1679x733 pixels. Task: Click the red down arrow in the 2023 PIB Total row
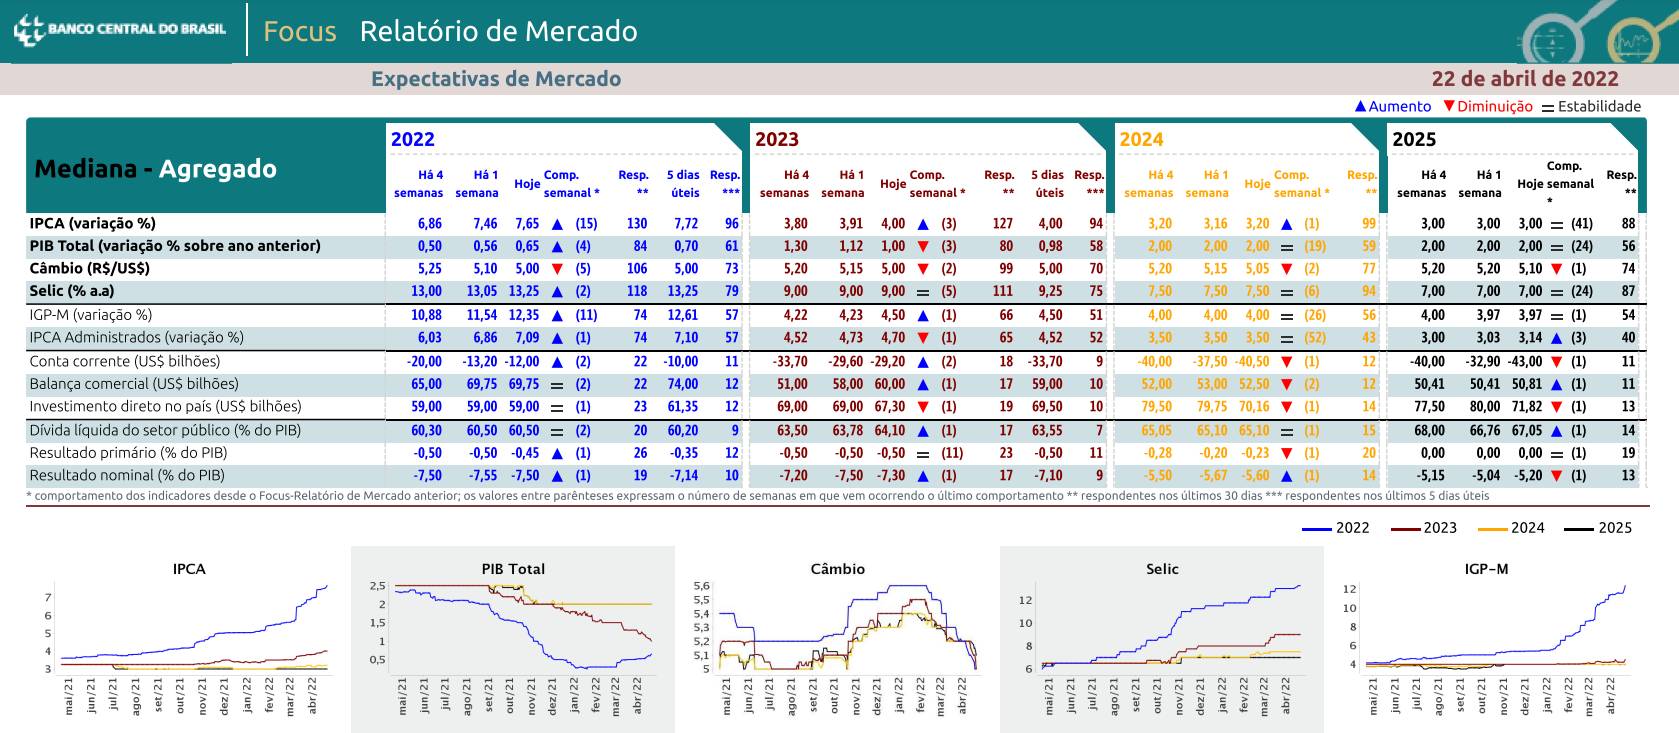pos(923,246)
